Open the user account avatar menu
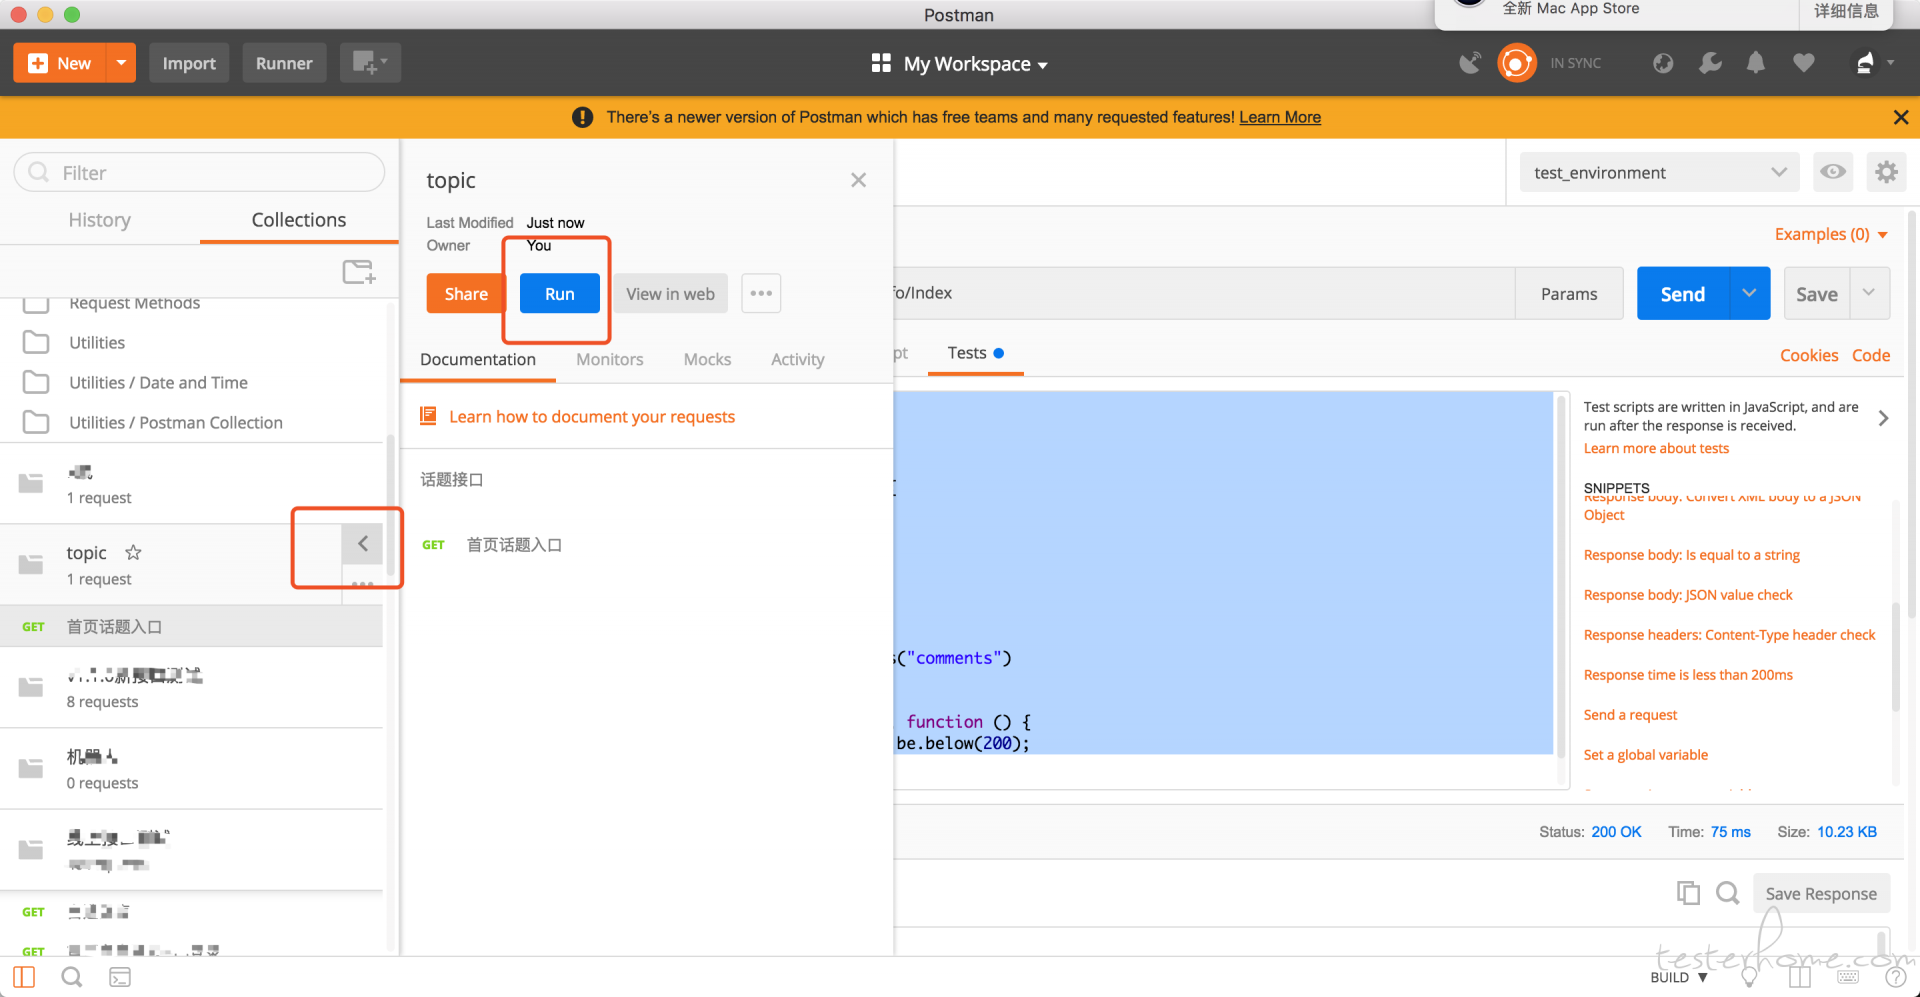The width and height of the screenshot is (1920, 997). point(1873,63)
